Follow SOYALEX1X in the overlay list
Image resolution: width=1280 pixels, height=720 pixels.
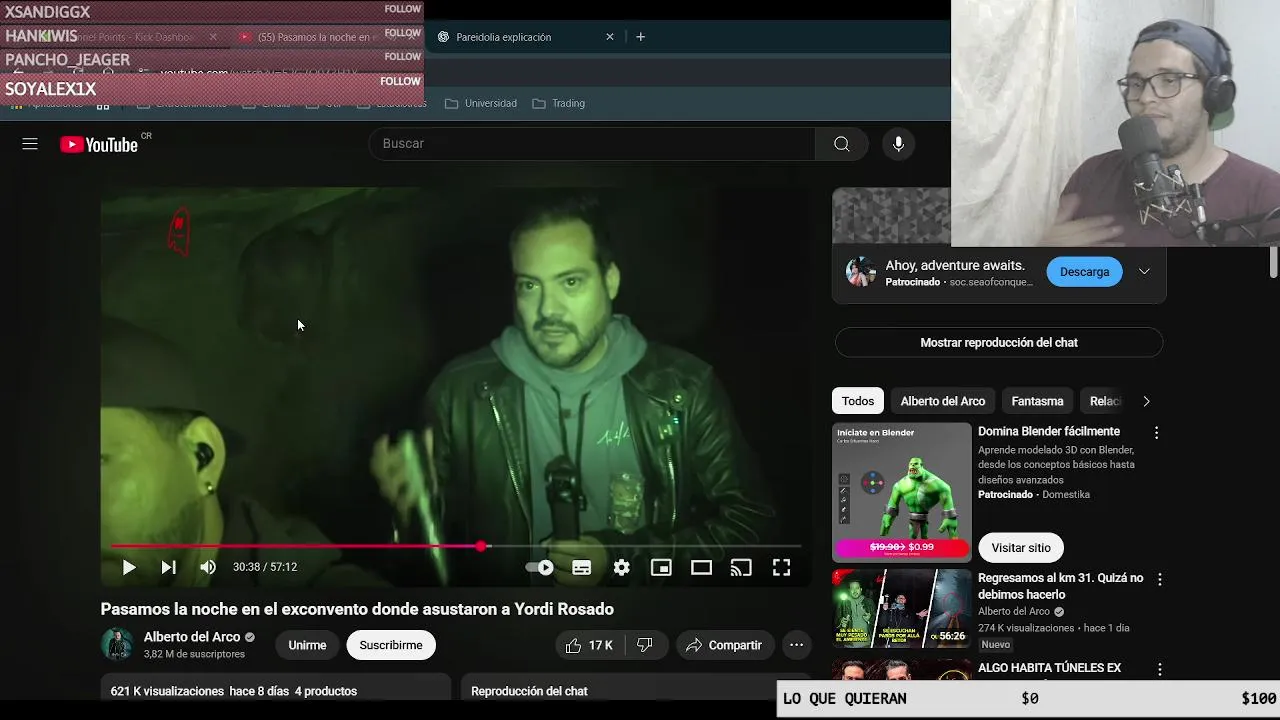402,81
